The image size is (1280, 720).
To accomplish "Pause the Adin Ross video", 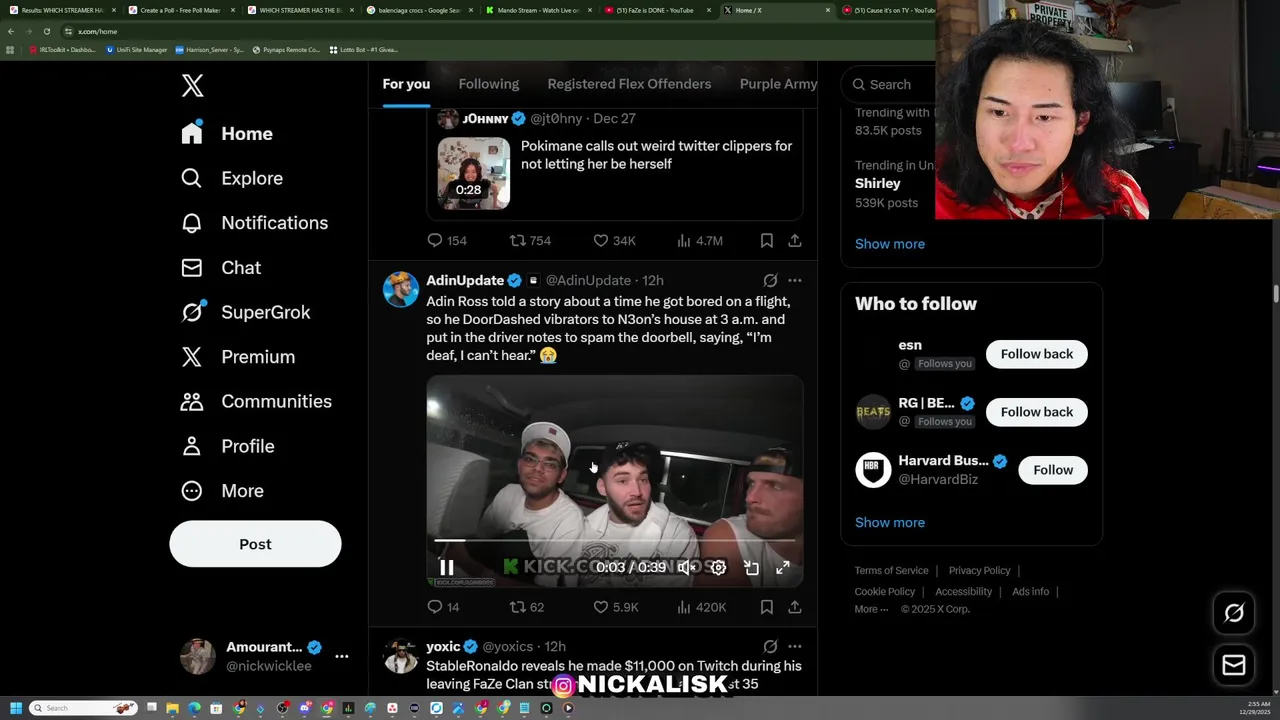I will click(447, 568).
